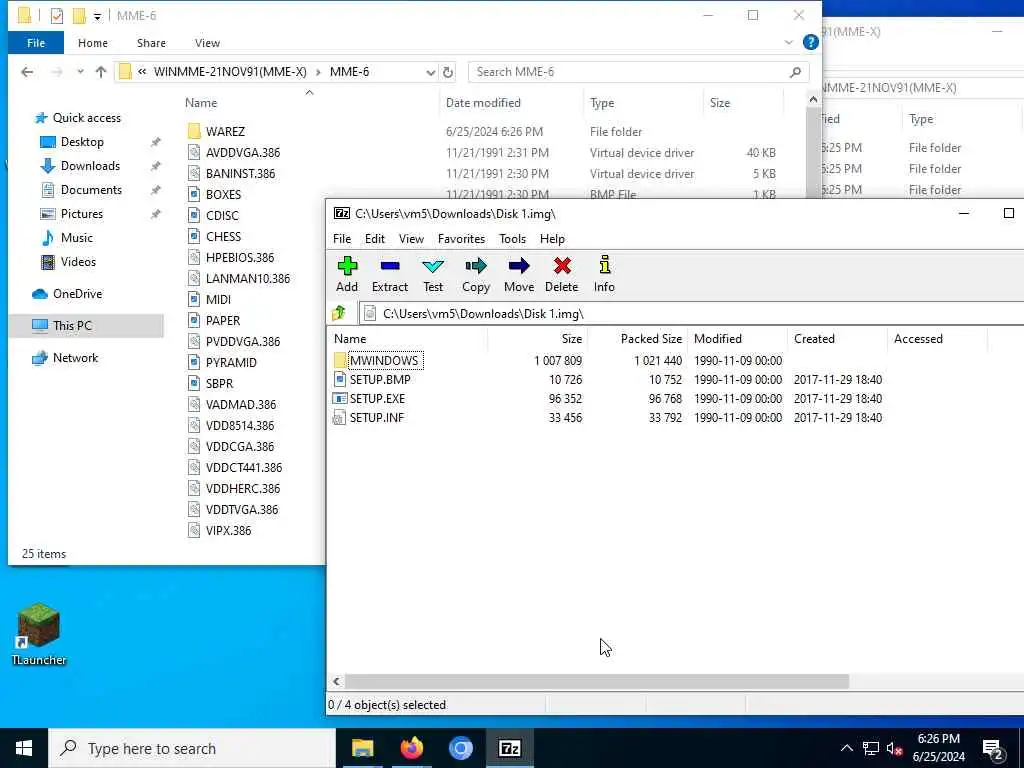Screen dimensions: 1024x768
Task: Sort 7-Zip list by Accessed column
Action: tap(937, 339)
